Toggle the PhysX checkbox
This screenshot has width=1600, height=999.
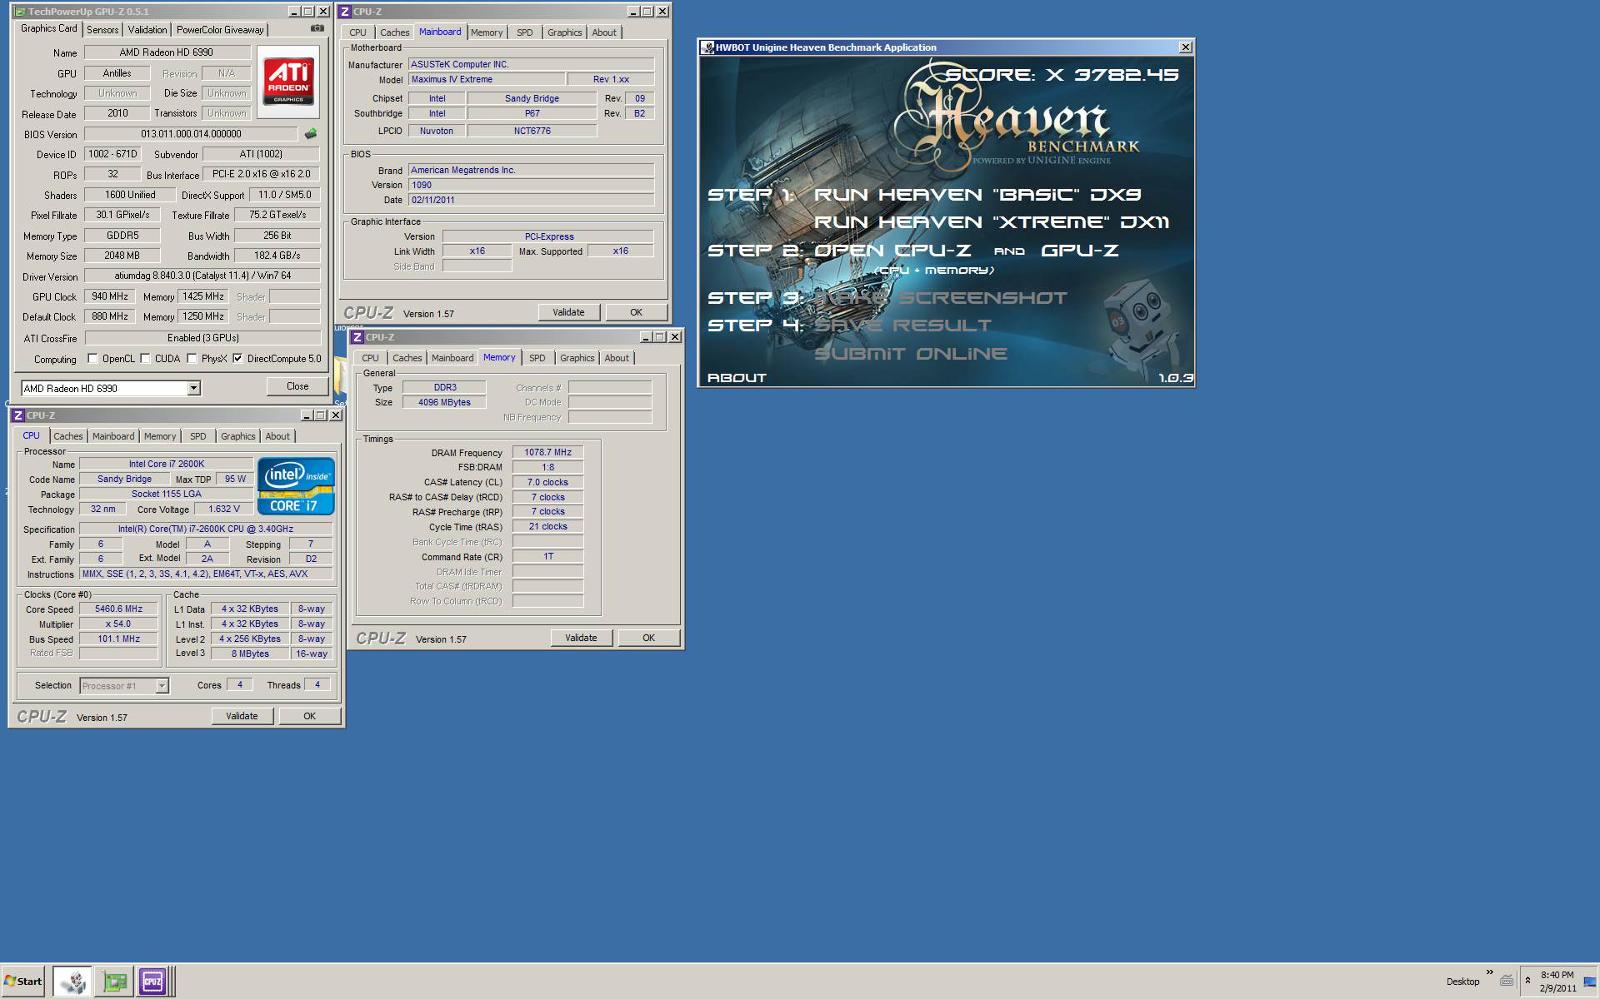tap(192, 358)
